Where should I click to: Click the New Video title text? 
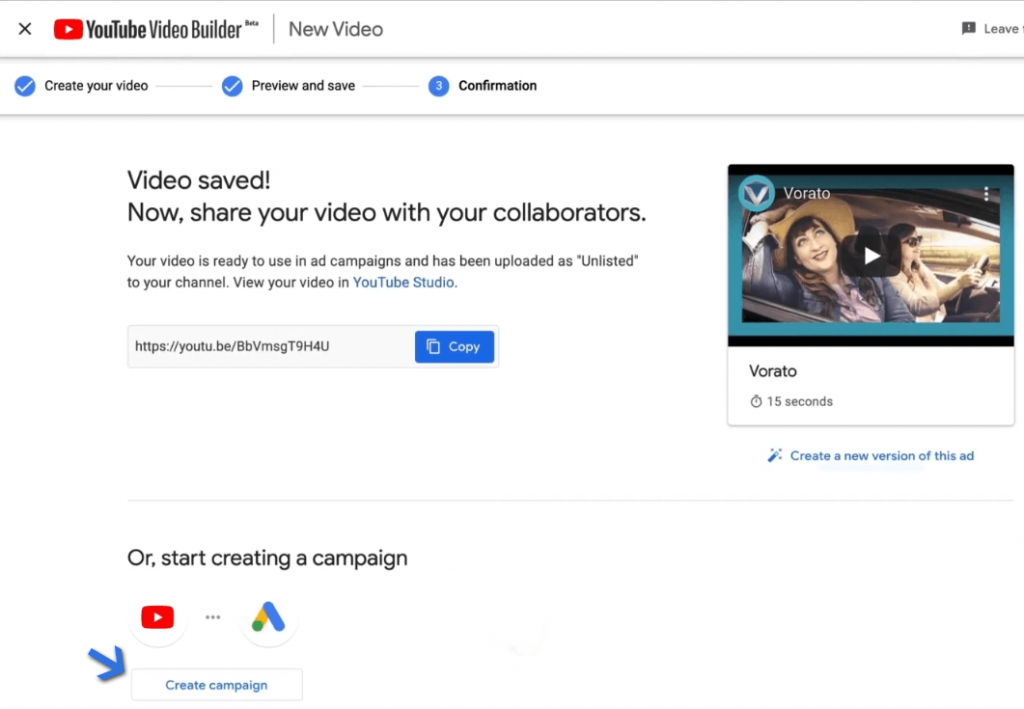point(336,29)
